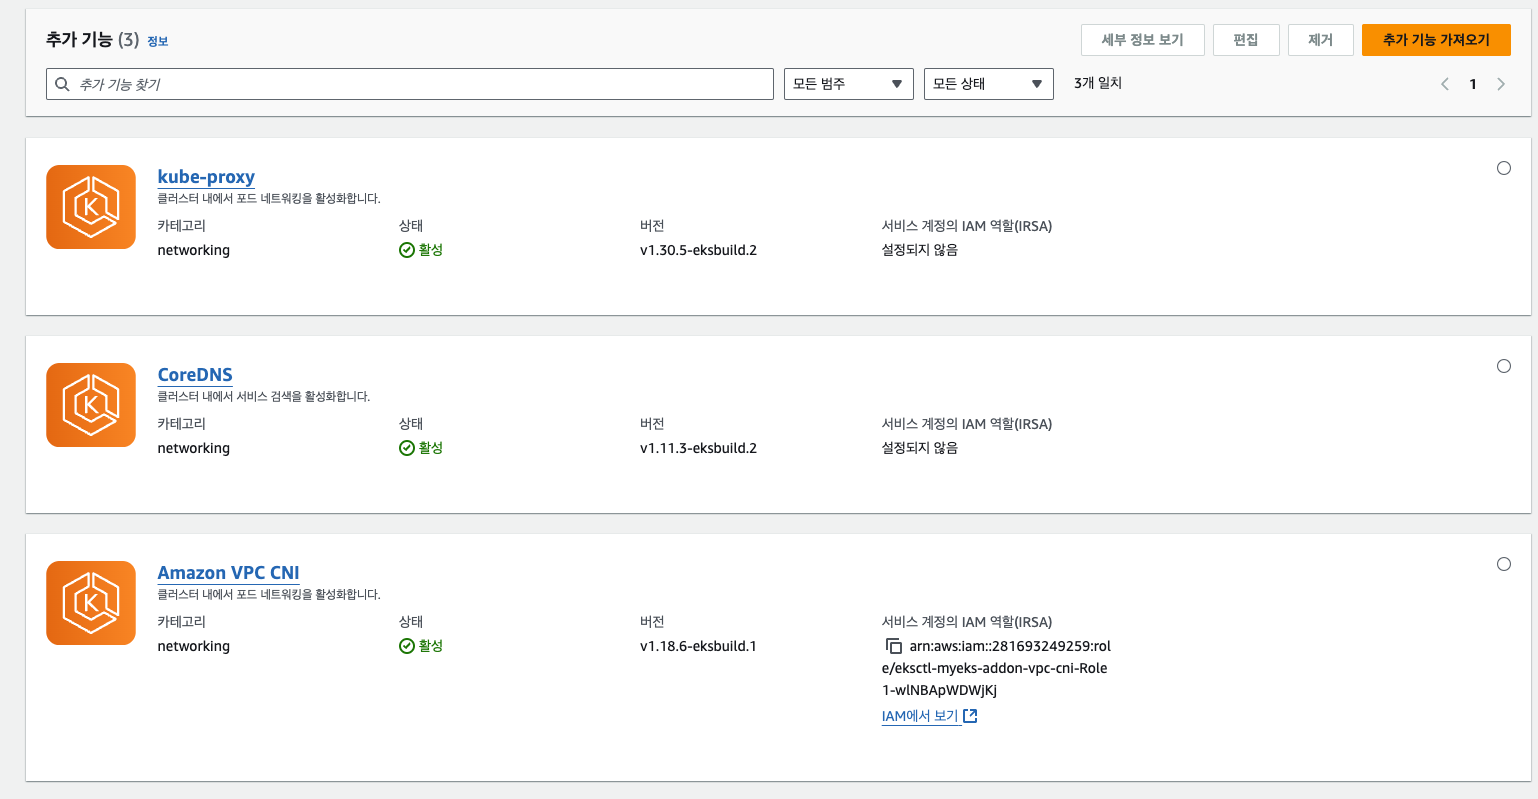Click the 정보 info link
Image resolution: width=1538 pixels, height=799 pixels.
pos(158,42)
